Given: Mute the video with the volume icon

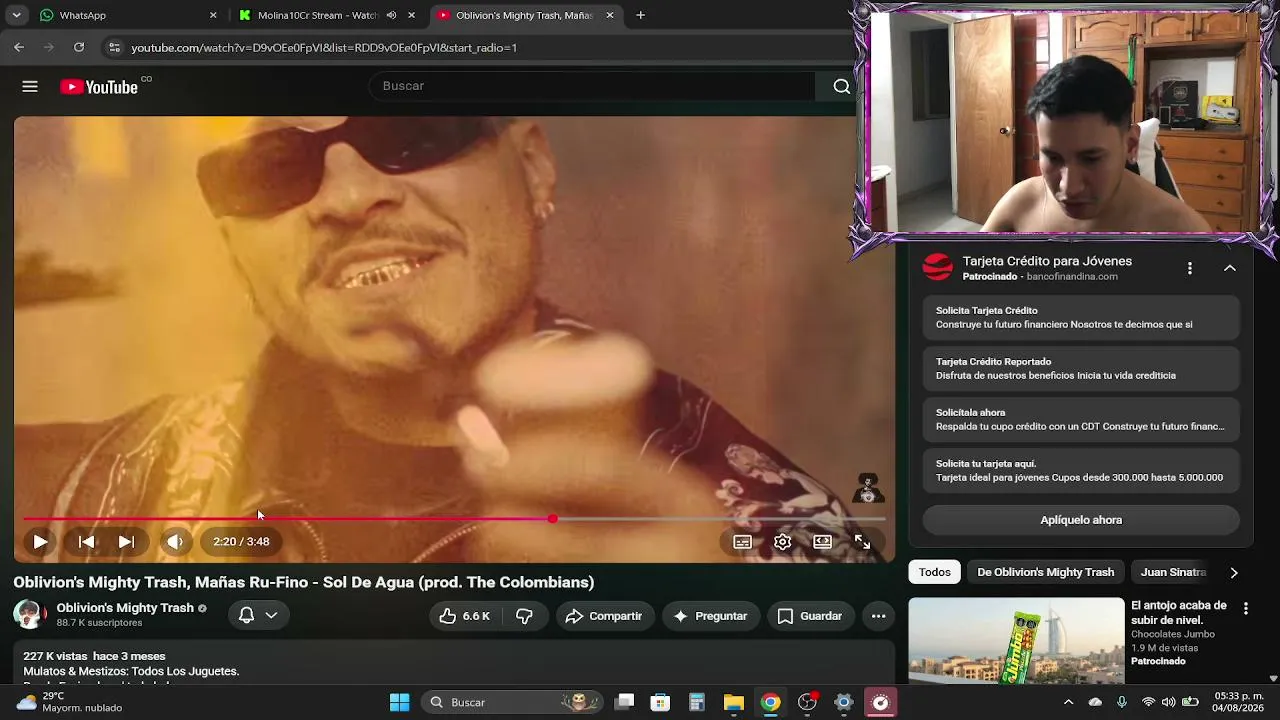Looking at the screenshot, I should pos(175,542).
